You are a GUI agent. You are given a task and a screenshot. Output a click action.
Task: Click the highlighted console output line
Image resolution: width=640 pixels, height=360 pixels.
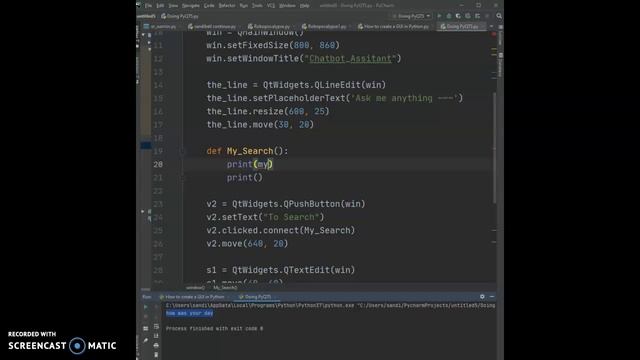point(189,313)
